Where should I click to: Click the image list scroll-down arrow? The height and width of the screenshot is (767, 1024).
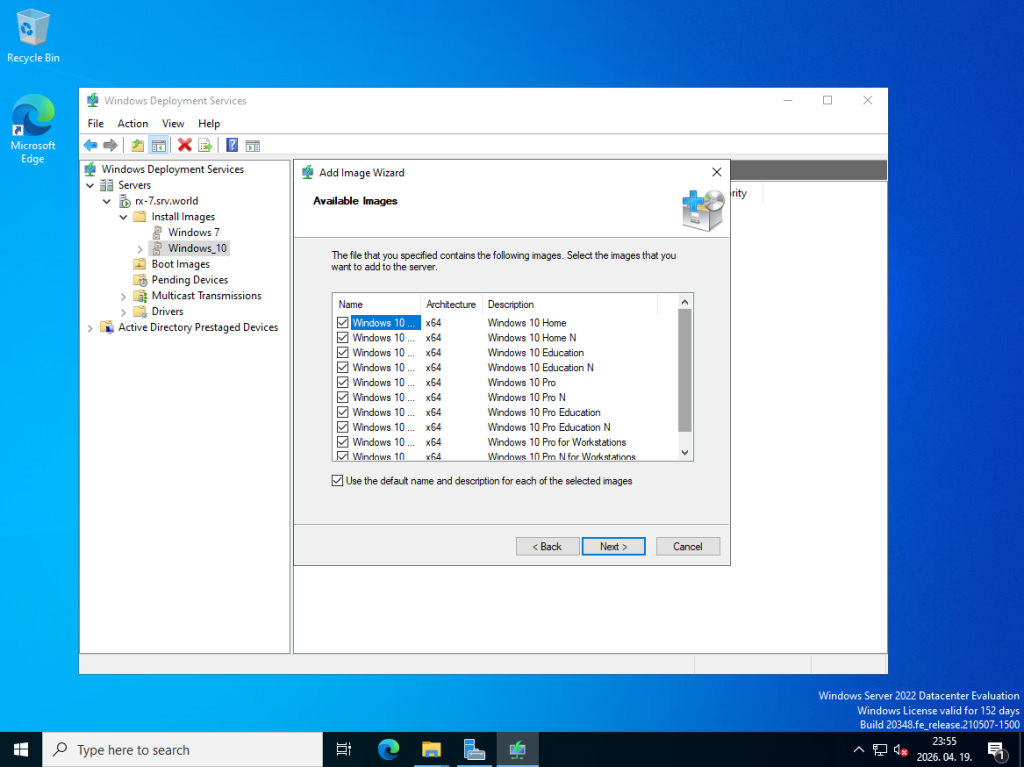[x=685, y=452]
